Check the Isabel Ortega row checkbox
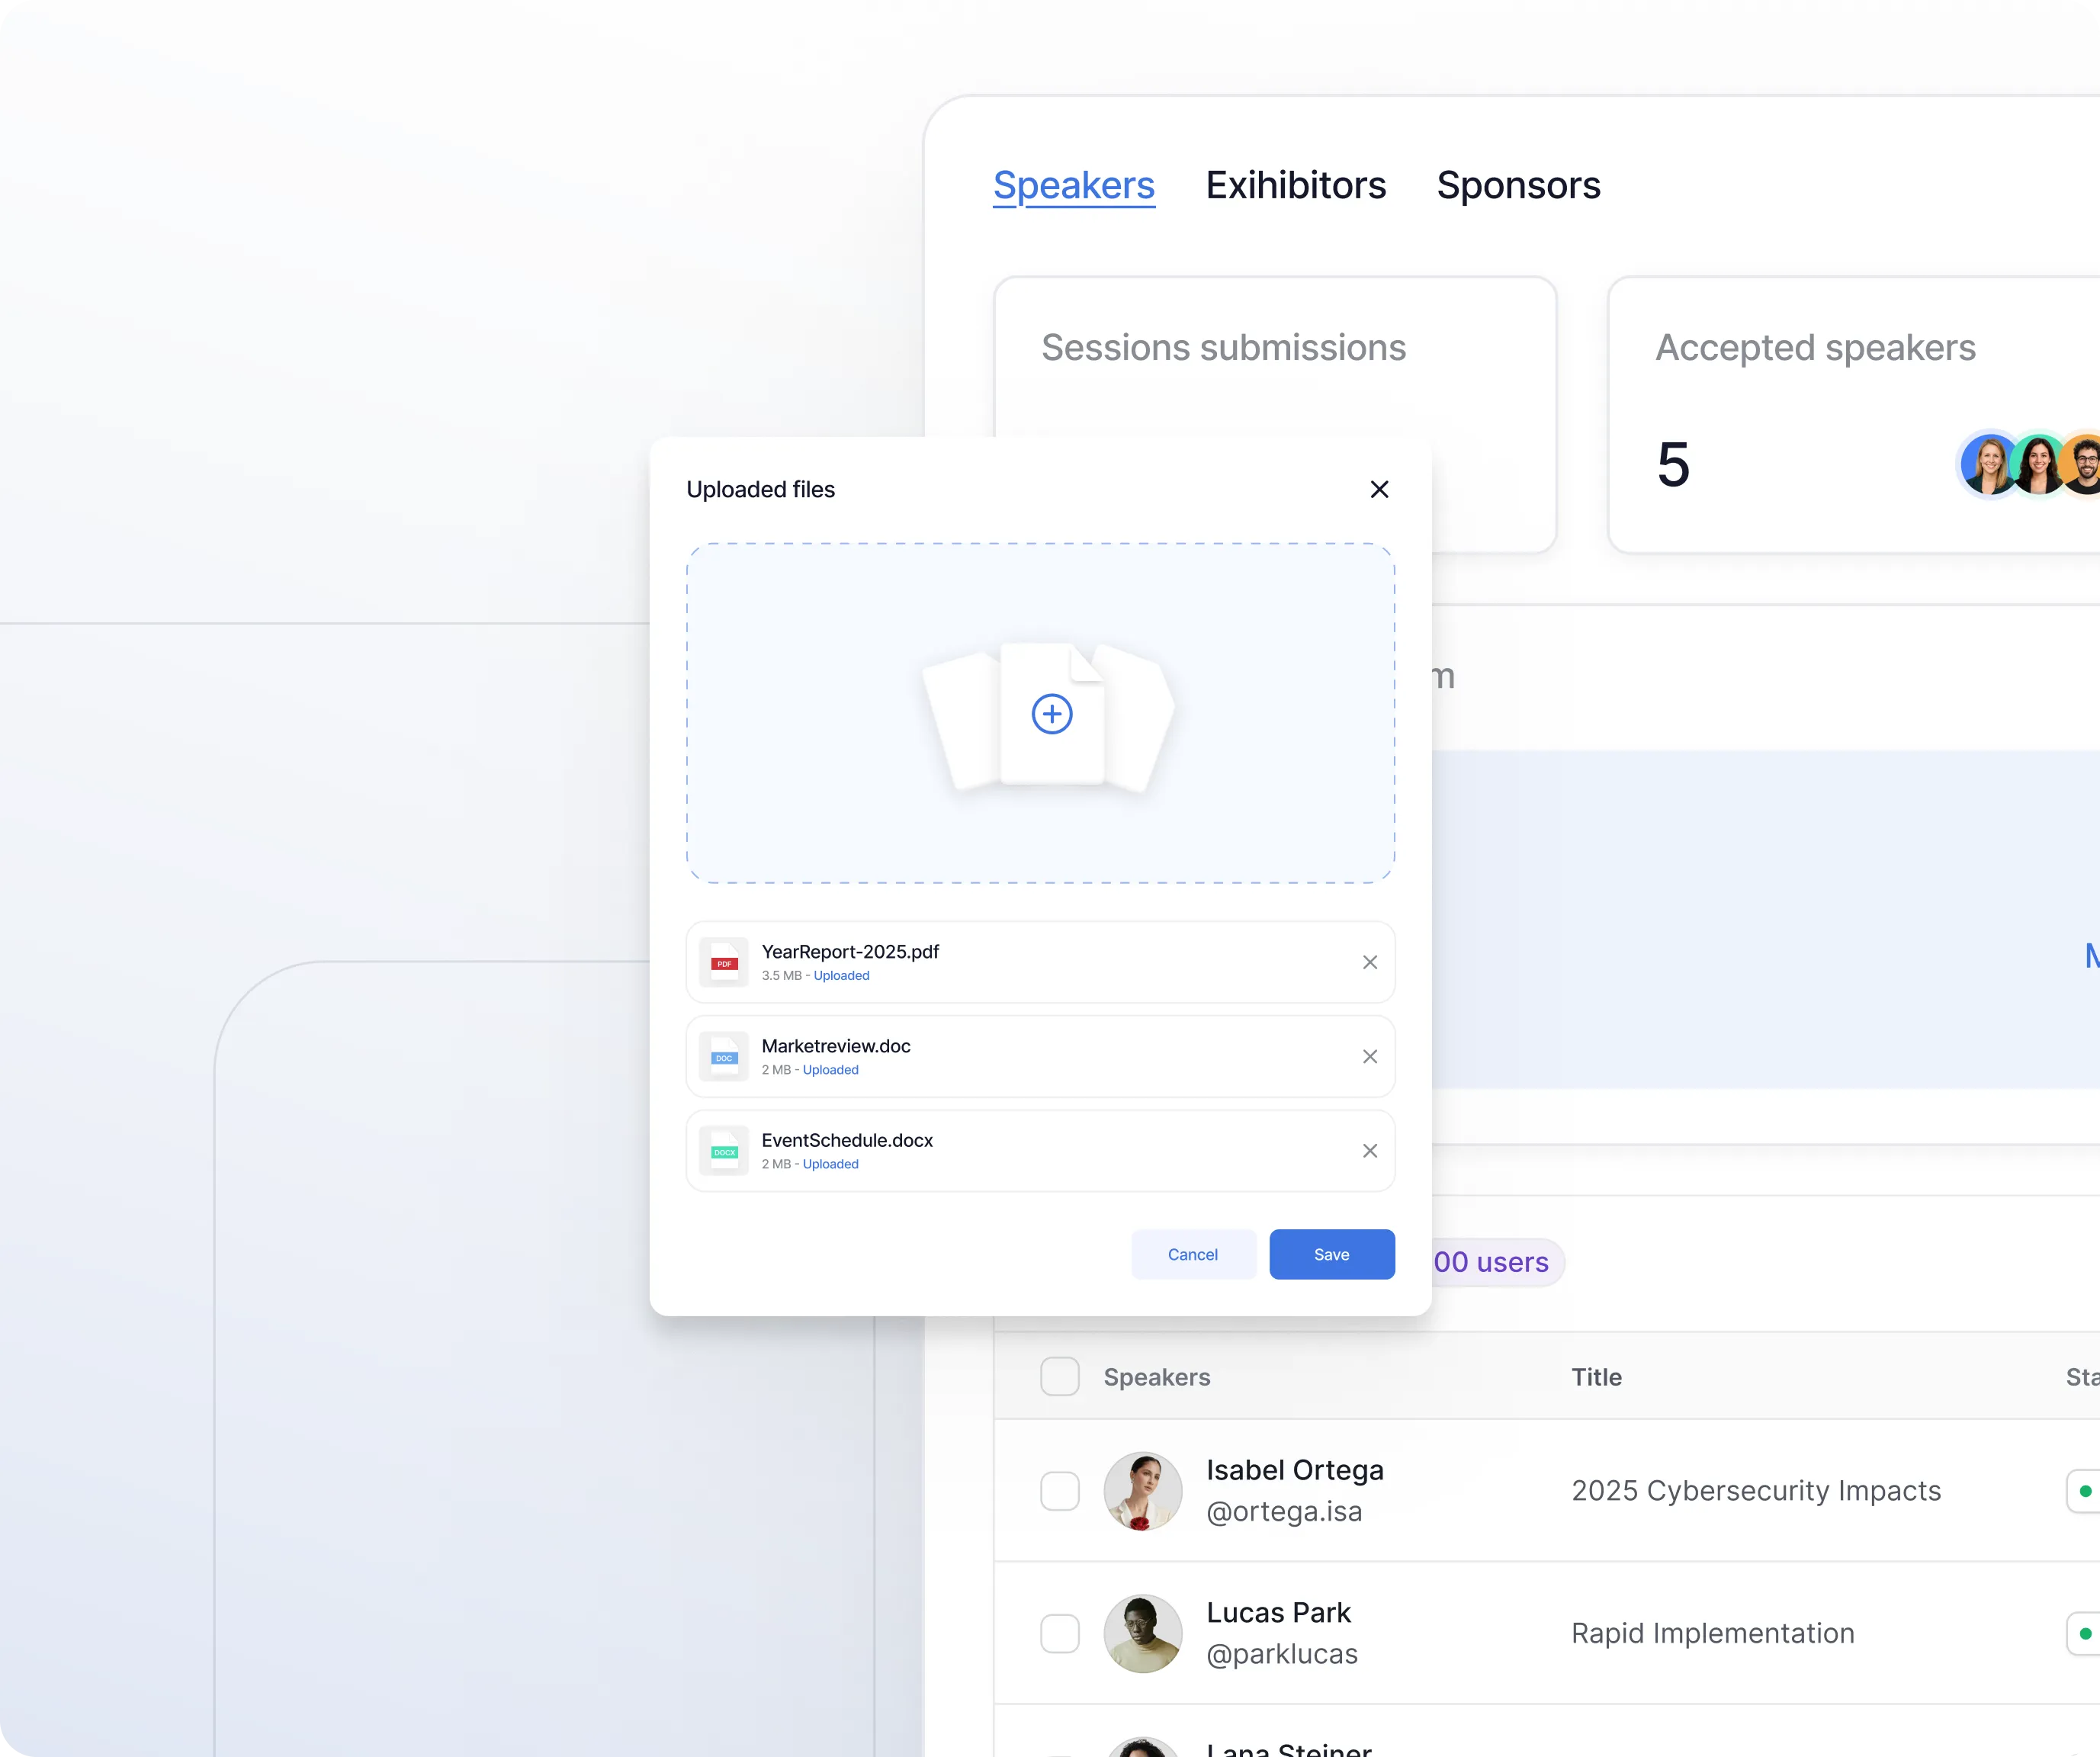The image size is (2100, 1757). coord(1059,1490)
